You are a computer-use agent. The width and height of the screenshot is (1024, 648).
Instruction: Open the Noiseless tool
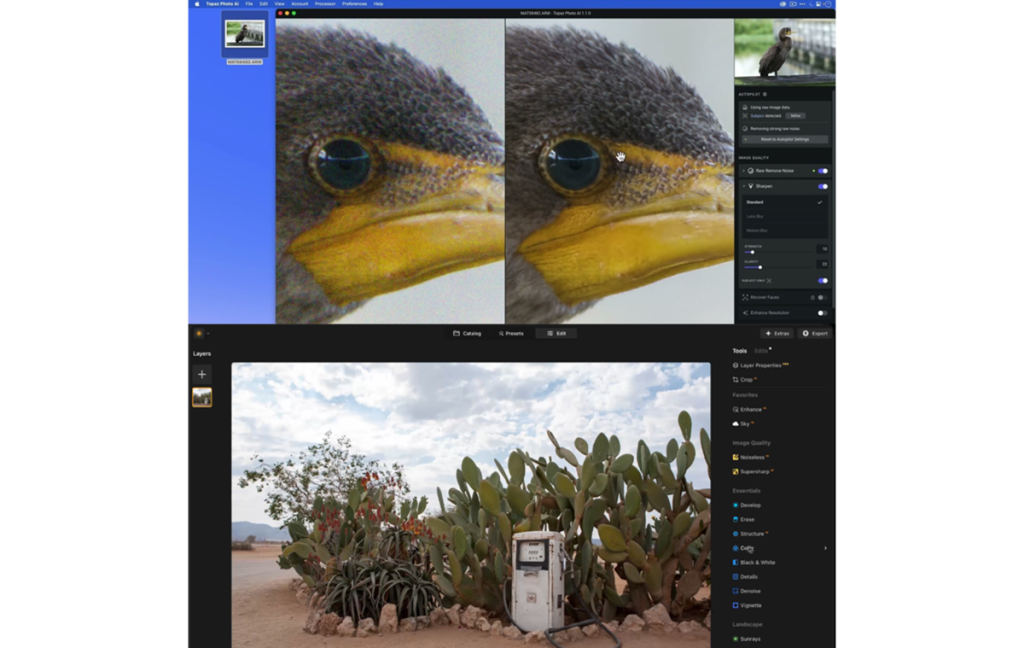[750, 457]
